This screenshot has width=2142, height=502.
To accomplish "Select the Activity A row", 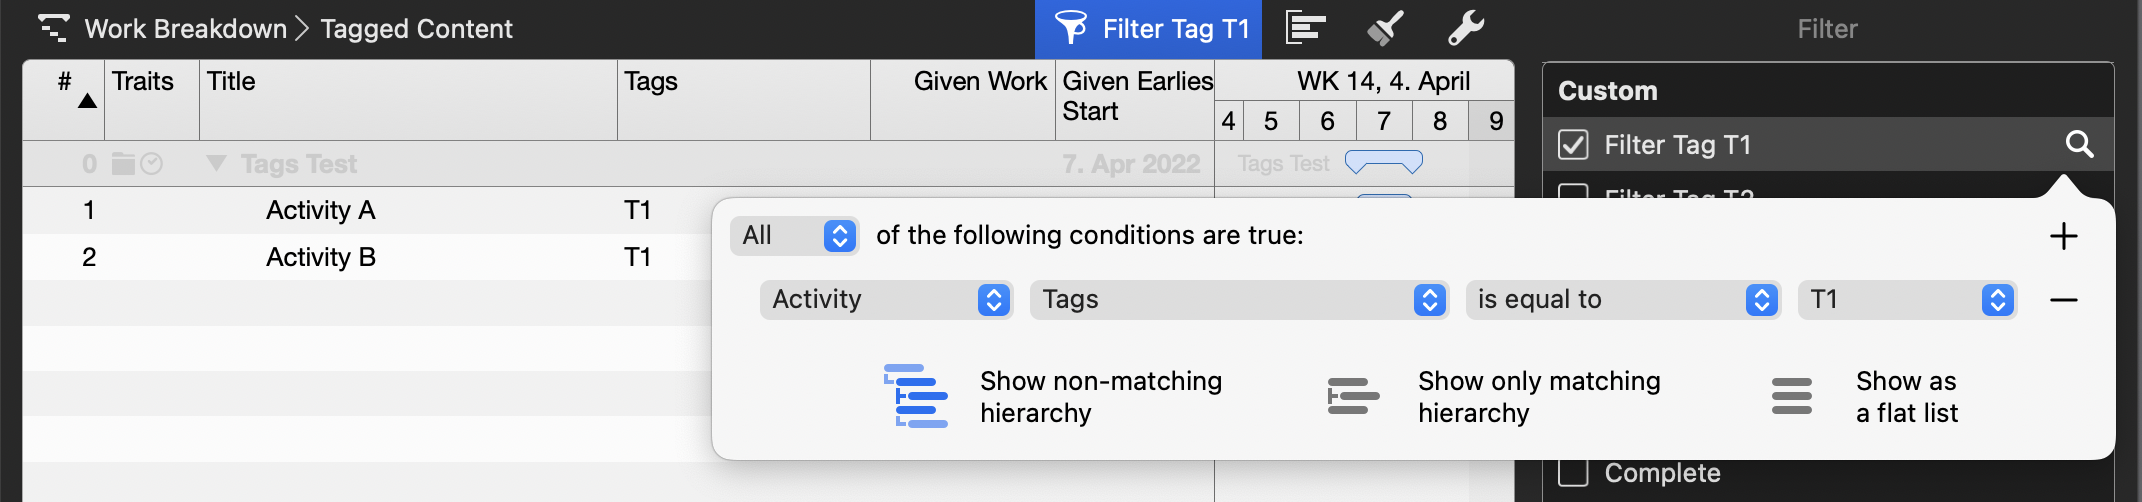I will (x=320, y=210).
